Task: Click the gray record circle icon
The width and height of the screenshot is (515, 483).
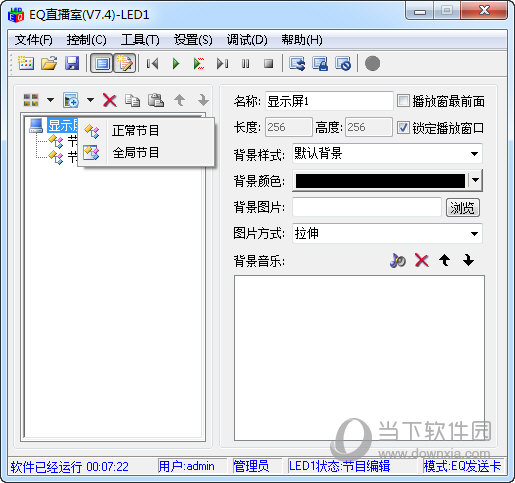Action: 372,63
